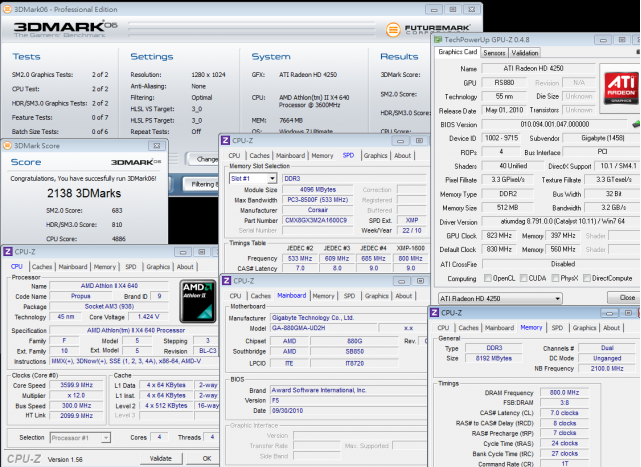This screenshot has height=467, width=641.
Task: Click the CPU-Z Z icon of the processor window
Action: [8, 252]
